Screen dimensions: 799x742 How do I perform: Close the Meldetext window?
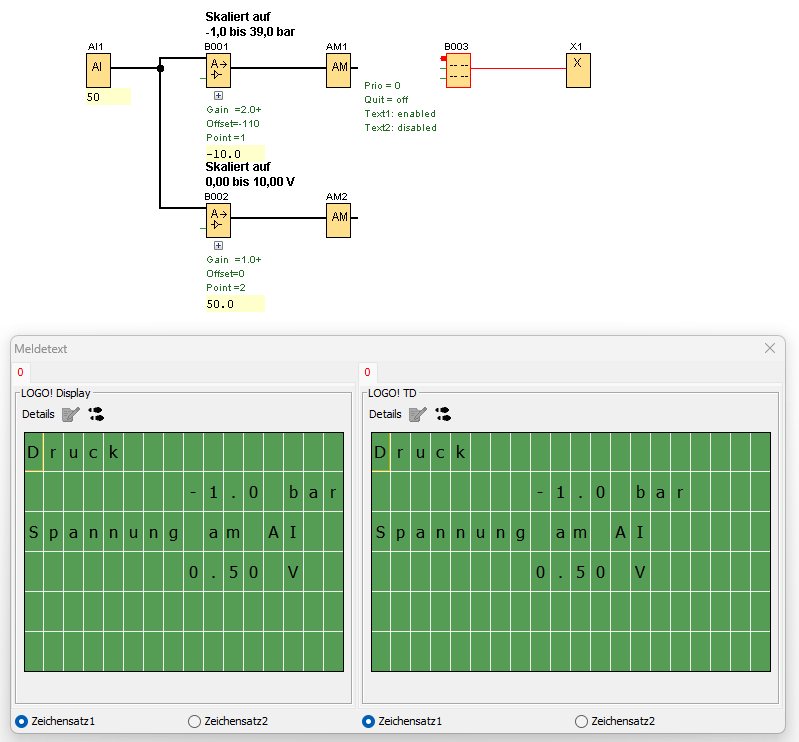coord(770,348)
